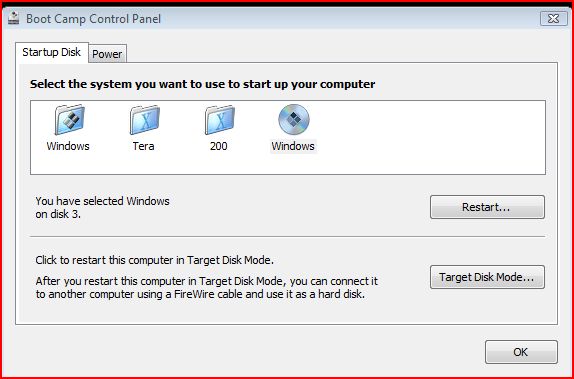The width and height of the screenshot is (574, 379).
Task: Select the Windows disc-shaped startup icon
Action: coord(294,120)
